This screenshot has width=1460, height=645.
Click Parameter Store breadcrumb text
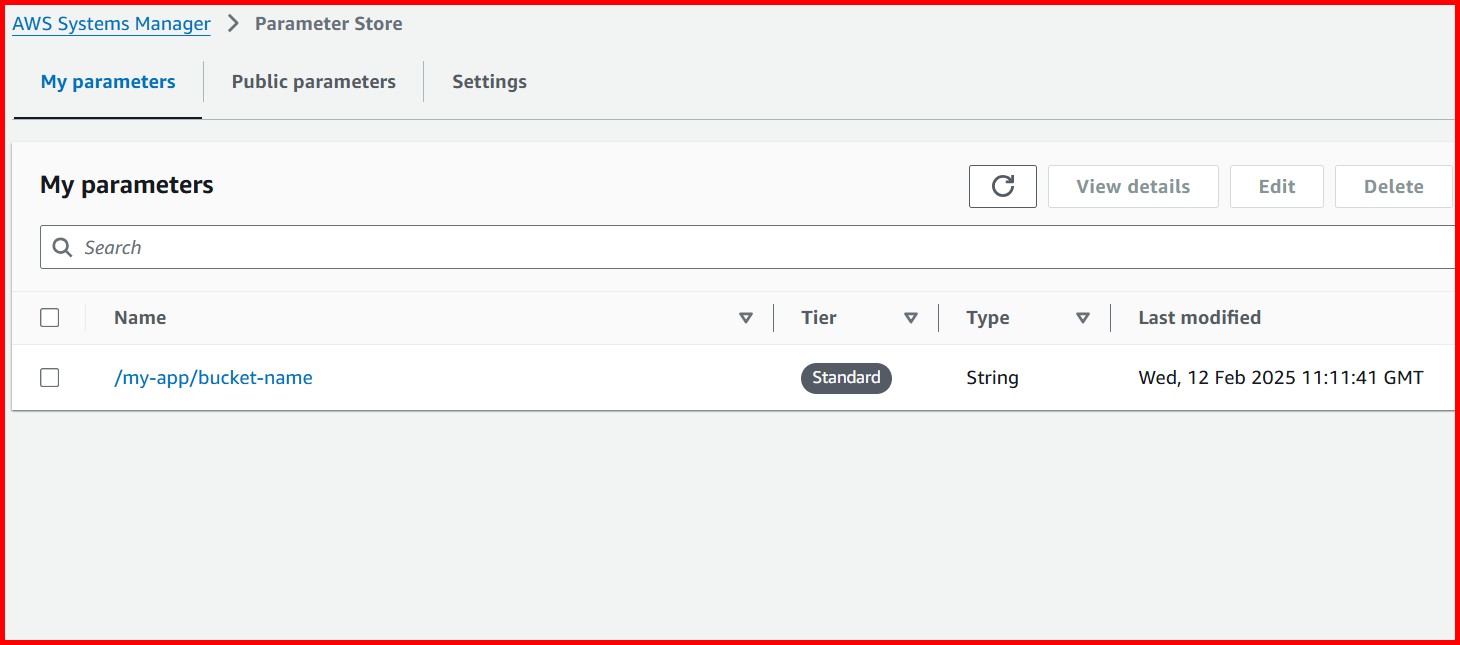pyautogui.click(x=328, y=24)
